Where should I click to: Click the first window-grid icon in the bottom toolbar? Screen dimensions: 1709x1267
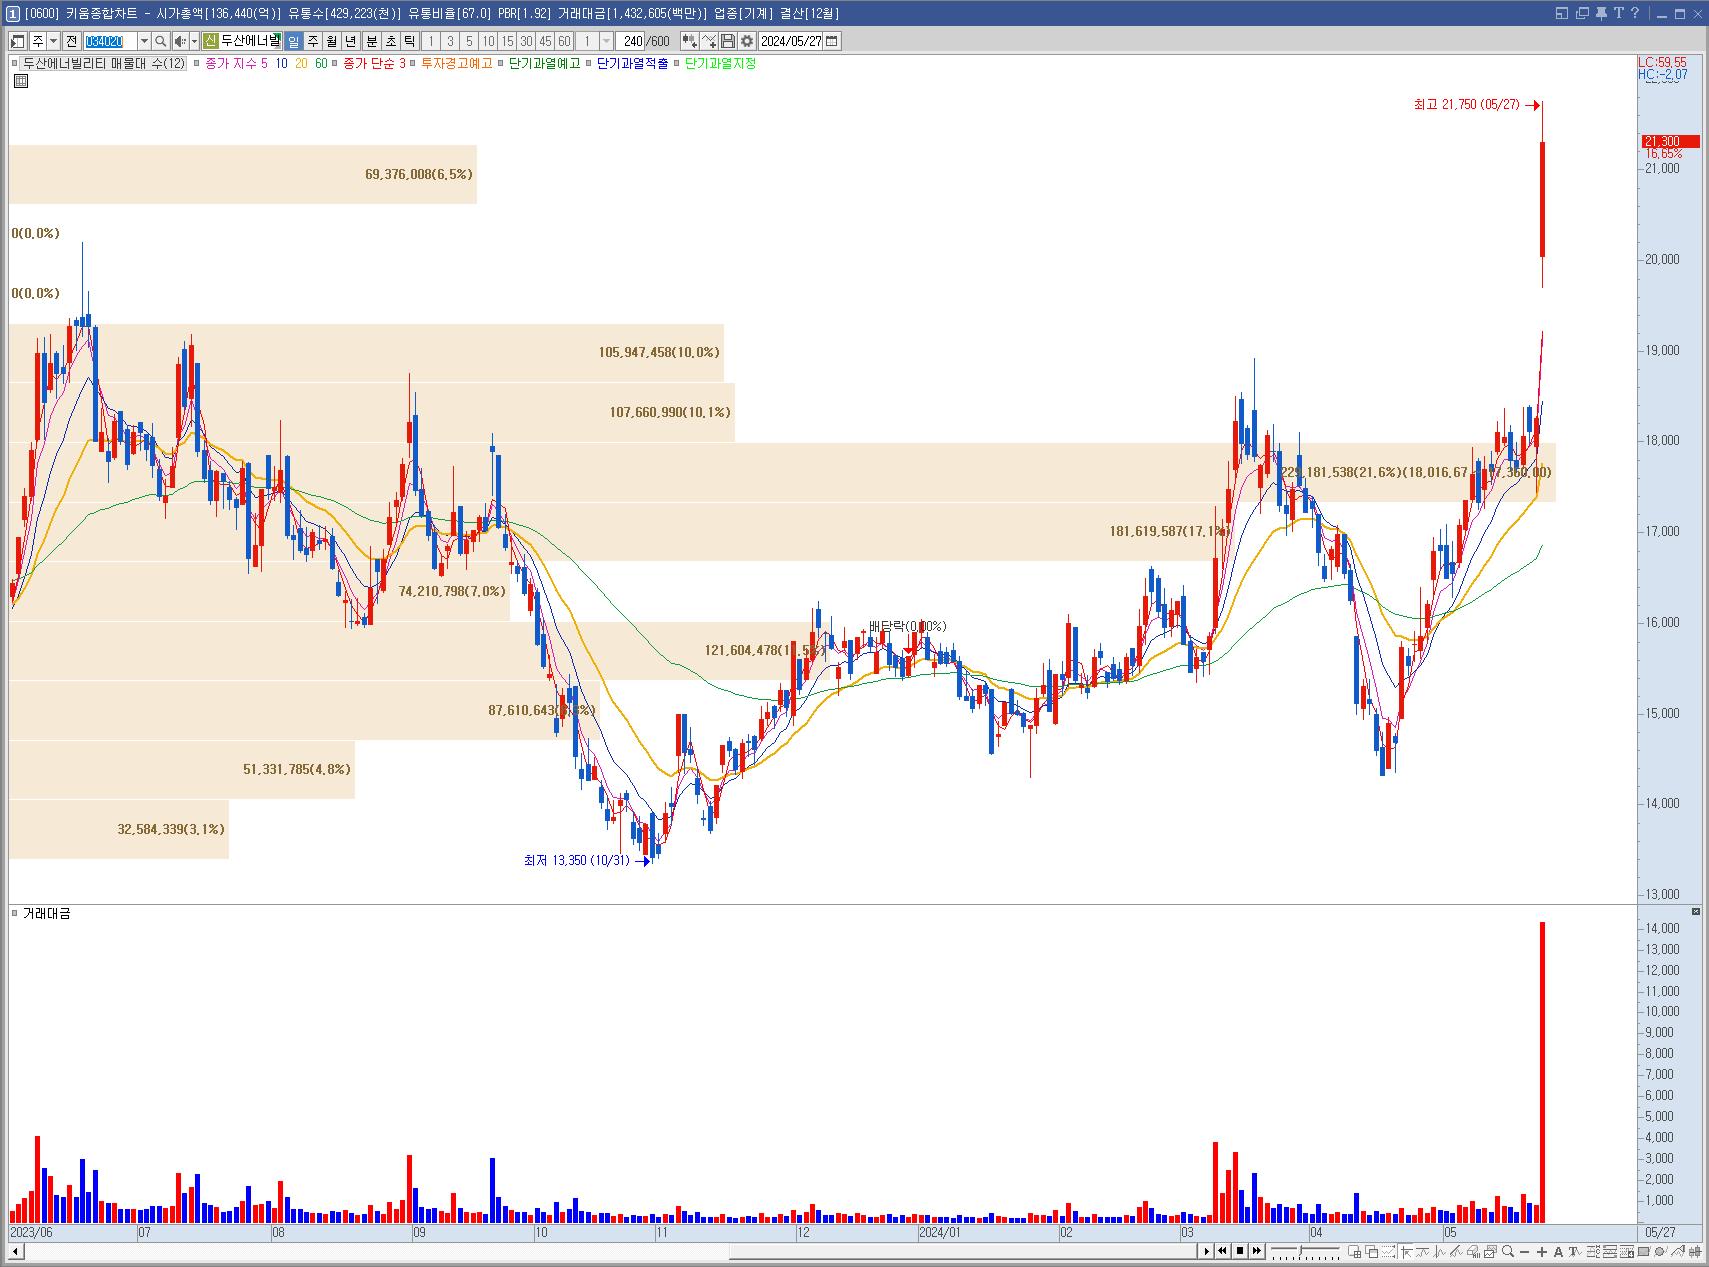coord(1354,1251)
